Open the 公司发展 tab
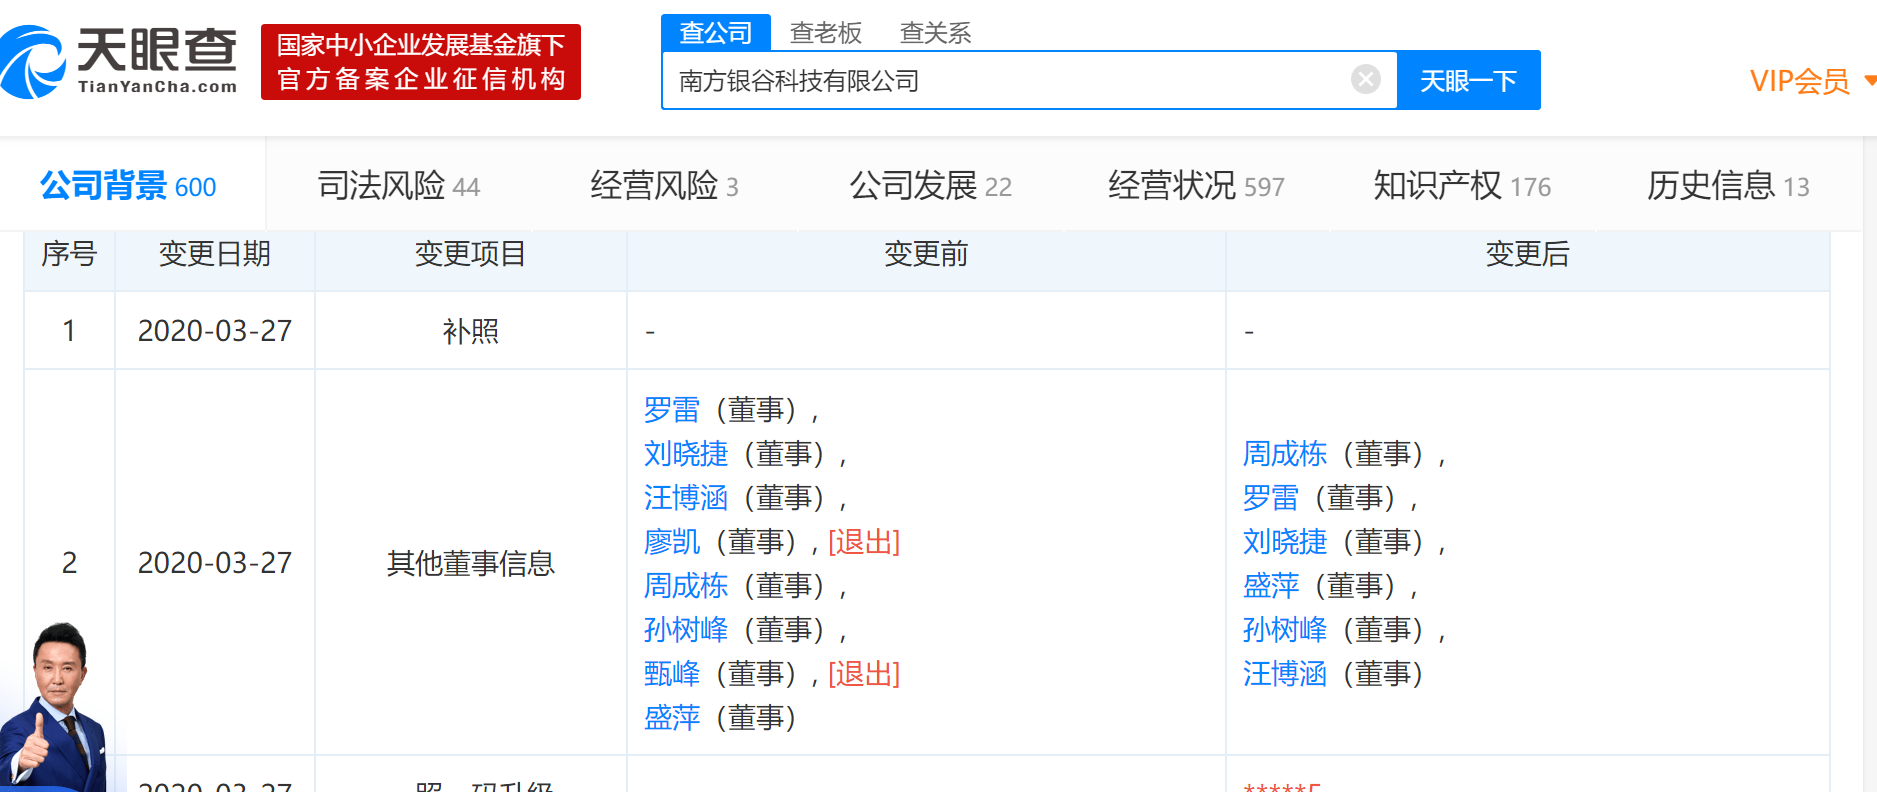Viewport: 1877px width, 792px height. (x=931, y=186)
